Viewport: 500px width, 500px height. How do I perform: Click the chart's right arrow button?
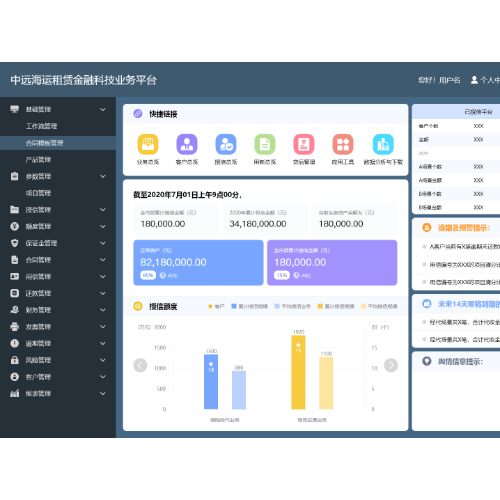pyautogui.click(x=391, y=365)
